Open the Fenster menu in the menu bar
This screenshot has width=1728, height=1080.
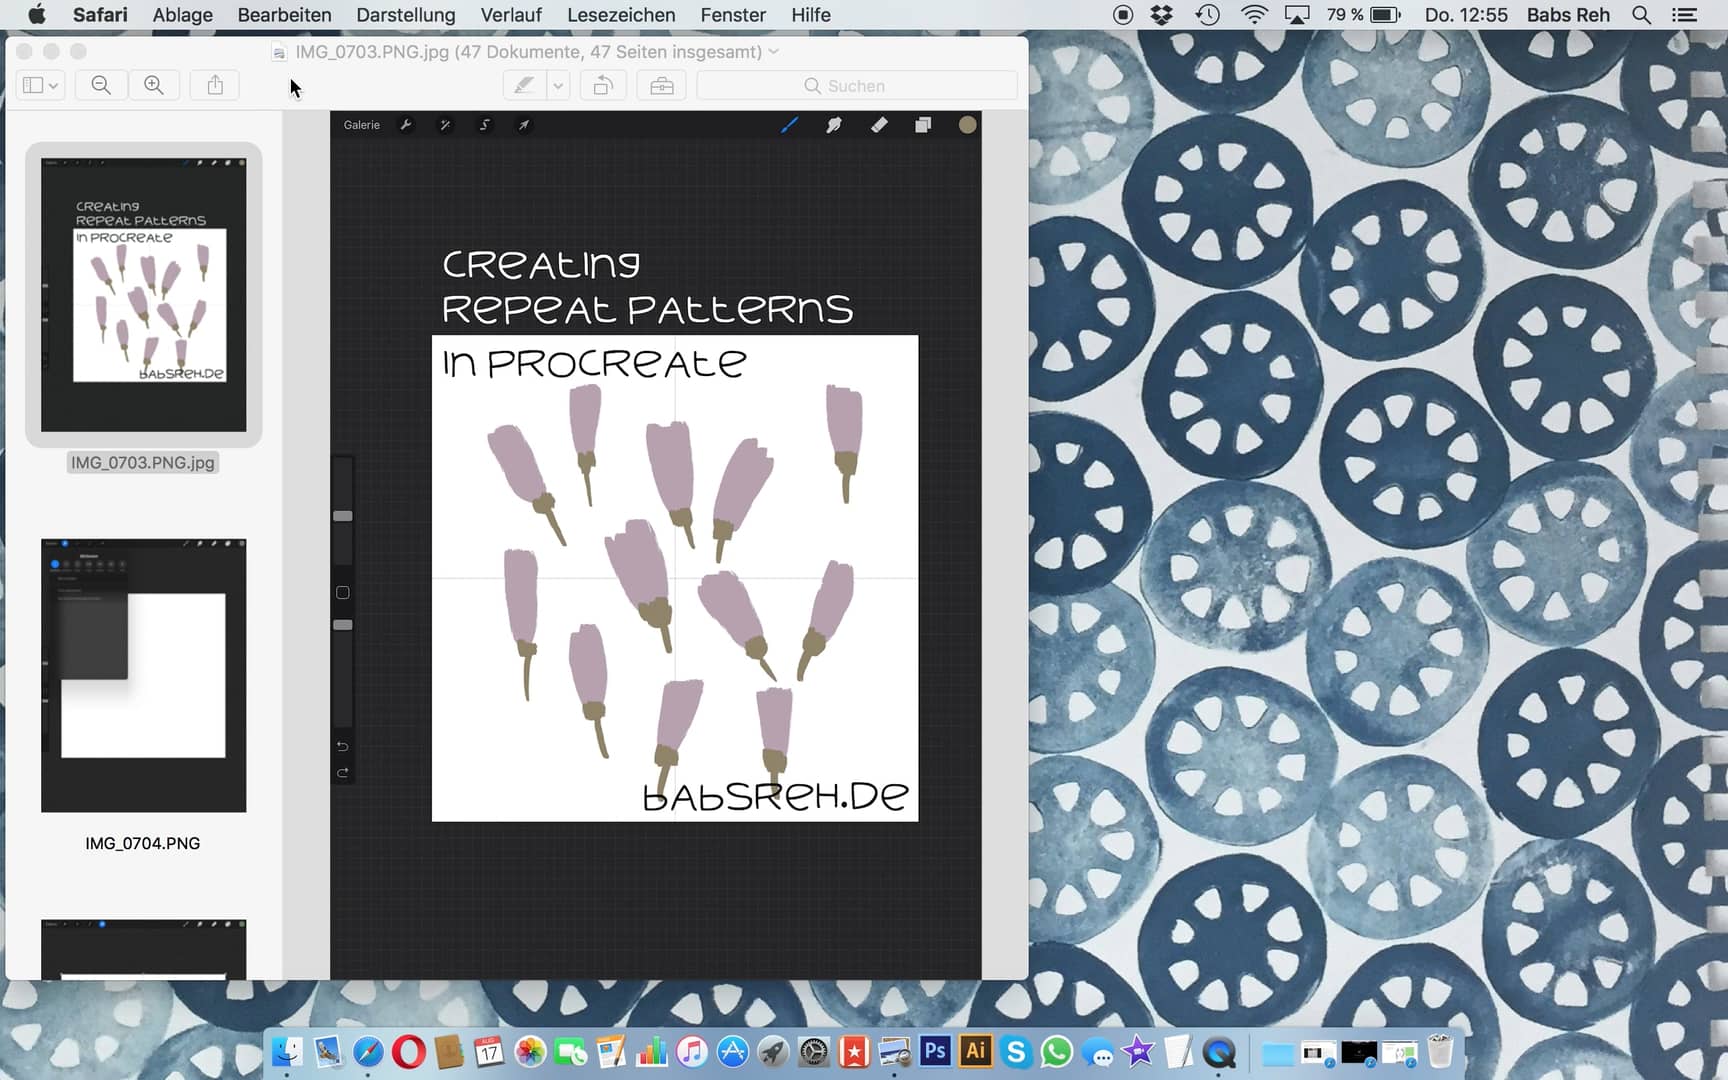pyautogui.click(x=732, y=15)
